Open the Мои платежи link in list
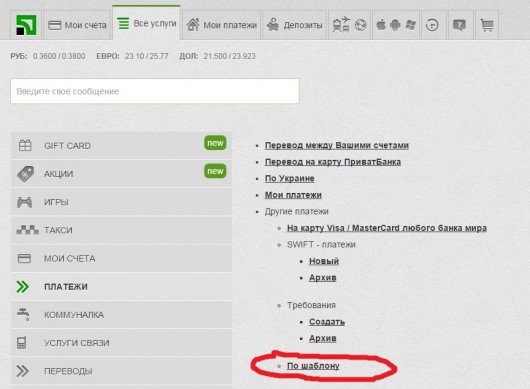Screen dimensions: 530x389 [293, 195]
